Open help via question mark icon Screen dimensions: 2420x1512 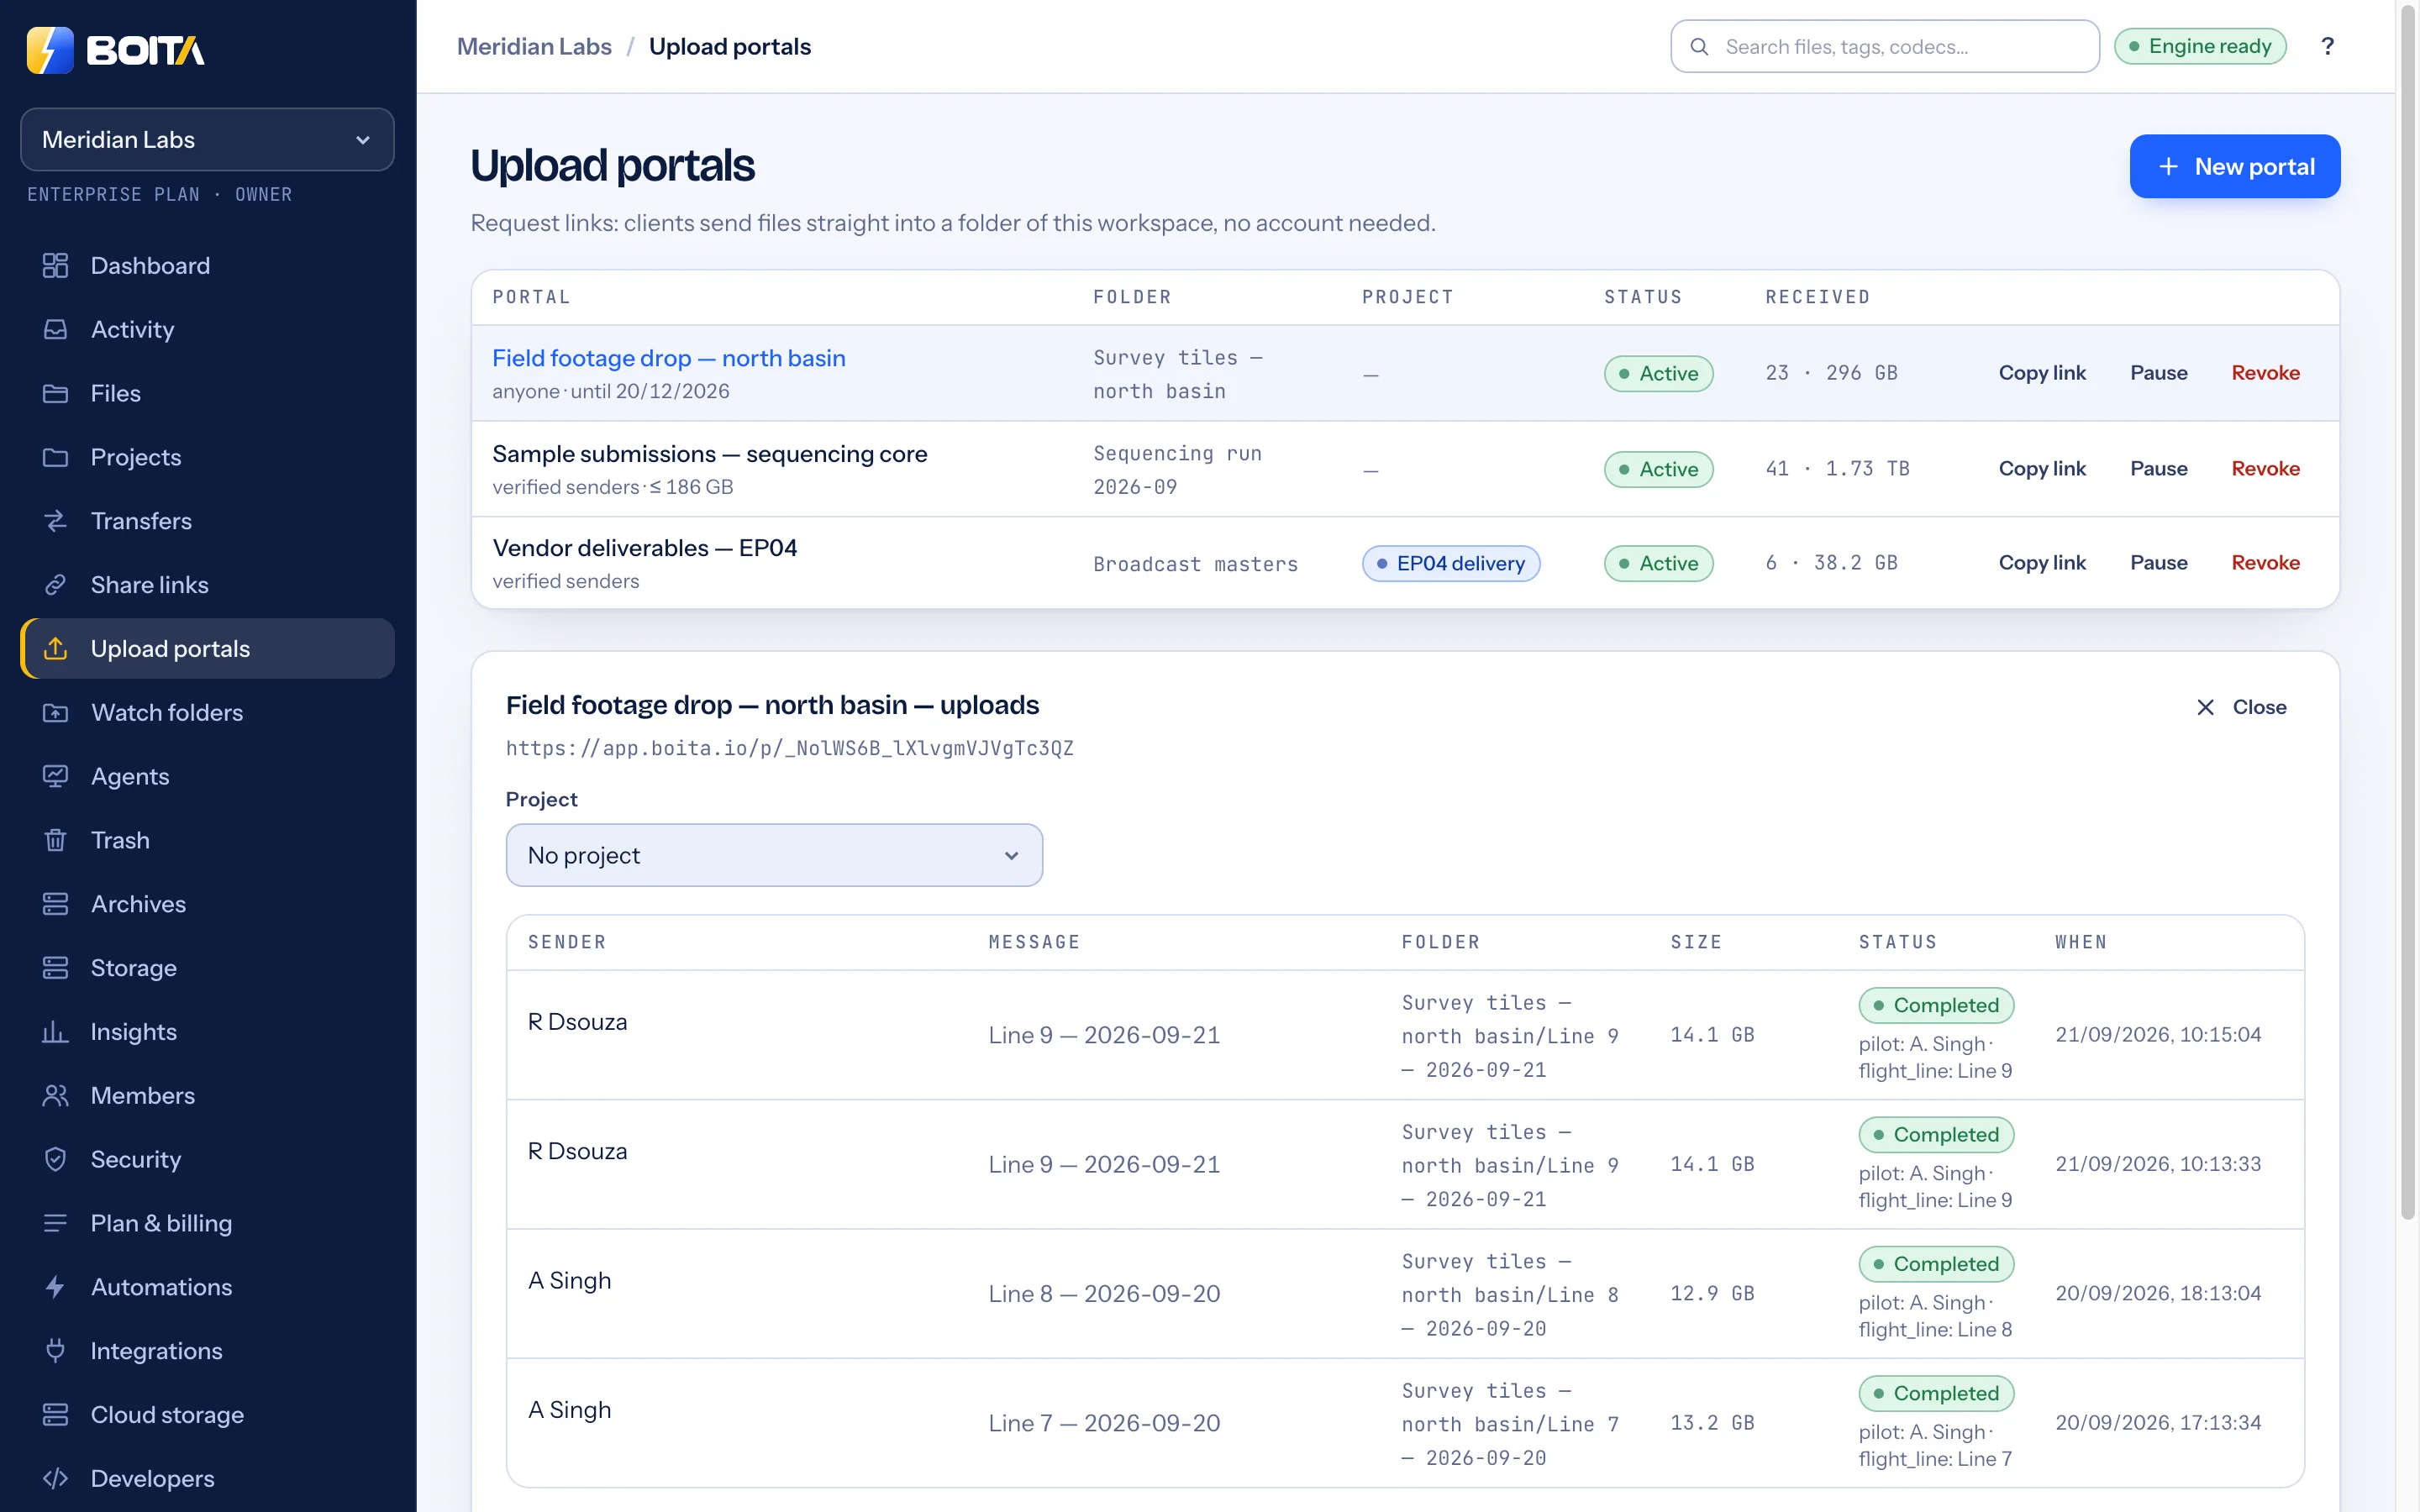pos(2327,47)
